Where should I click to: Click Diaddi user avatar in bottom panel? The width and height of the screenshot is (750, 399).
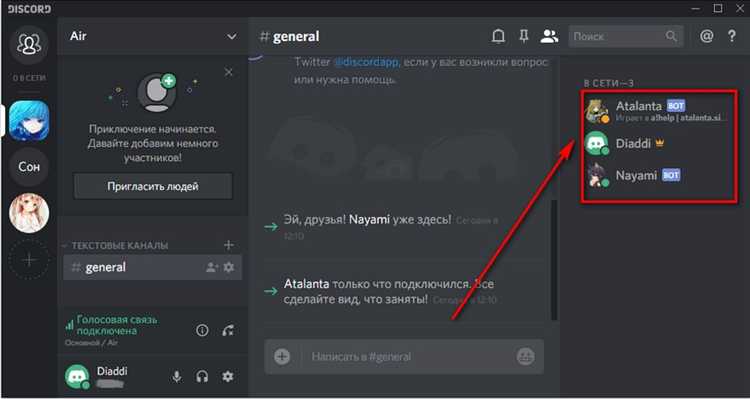click(77, 377)
